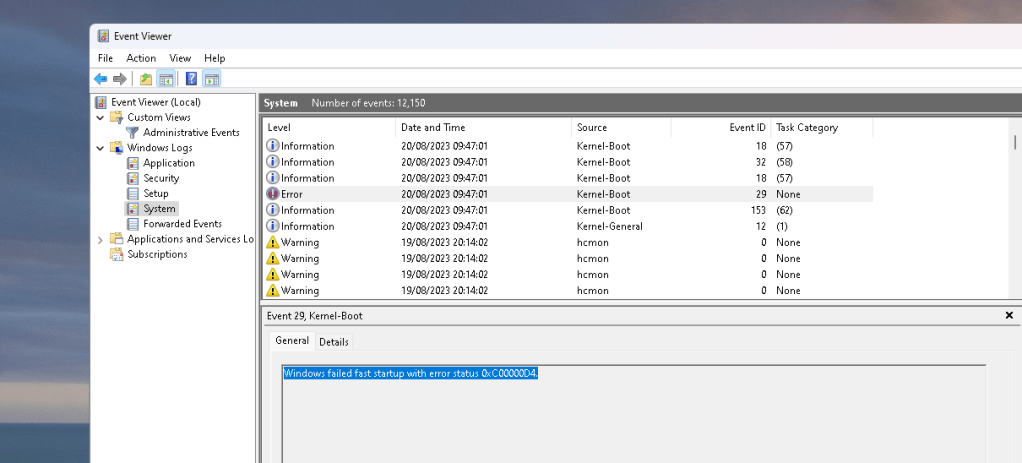Screen dimensions: 1022x463
Task: Click the Kernel-General row task category (1)
Action: click(782, 226)
